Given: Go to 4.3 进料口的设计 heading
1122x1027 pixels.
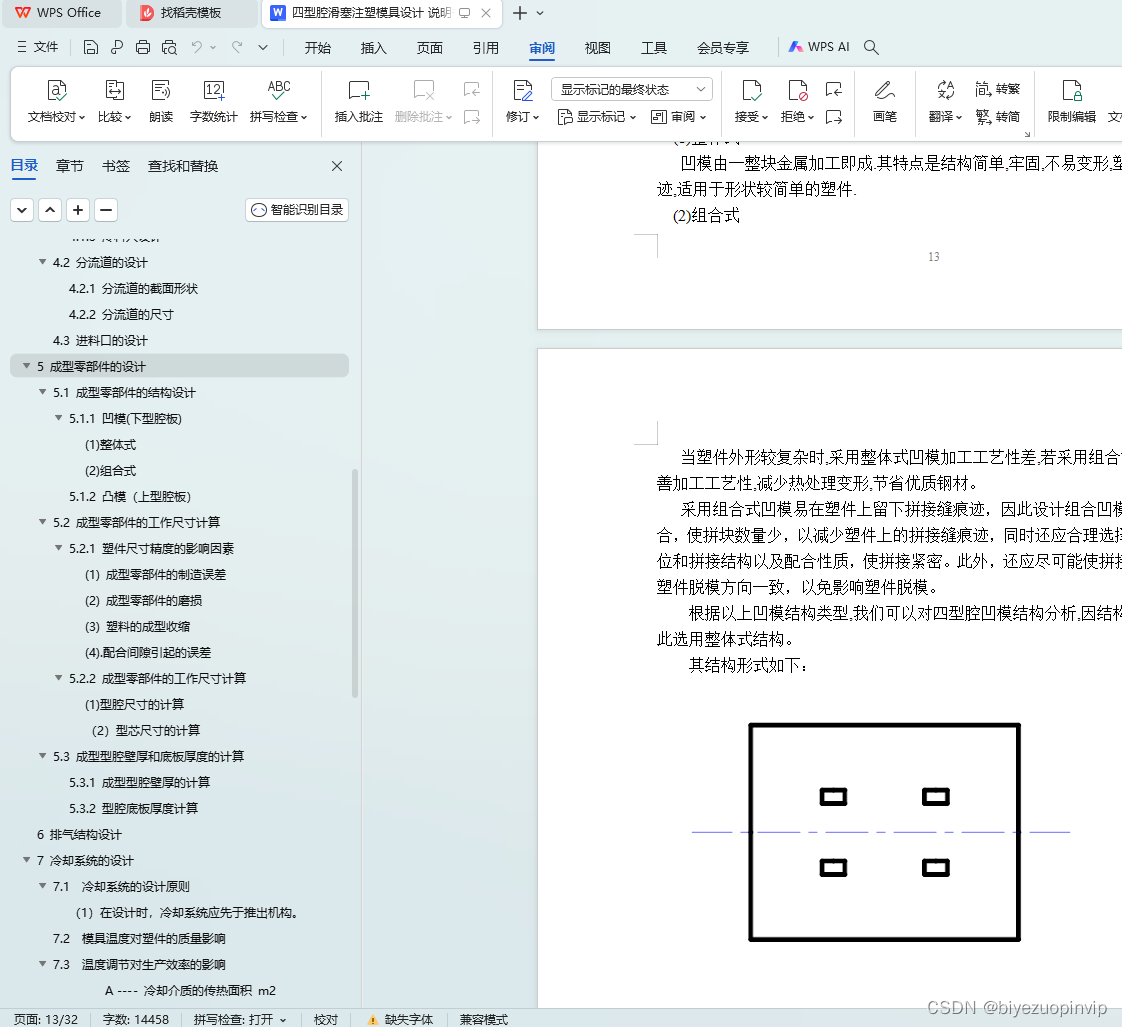Looking at the screenshot, I should (x=100, y=341).
